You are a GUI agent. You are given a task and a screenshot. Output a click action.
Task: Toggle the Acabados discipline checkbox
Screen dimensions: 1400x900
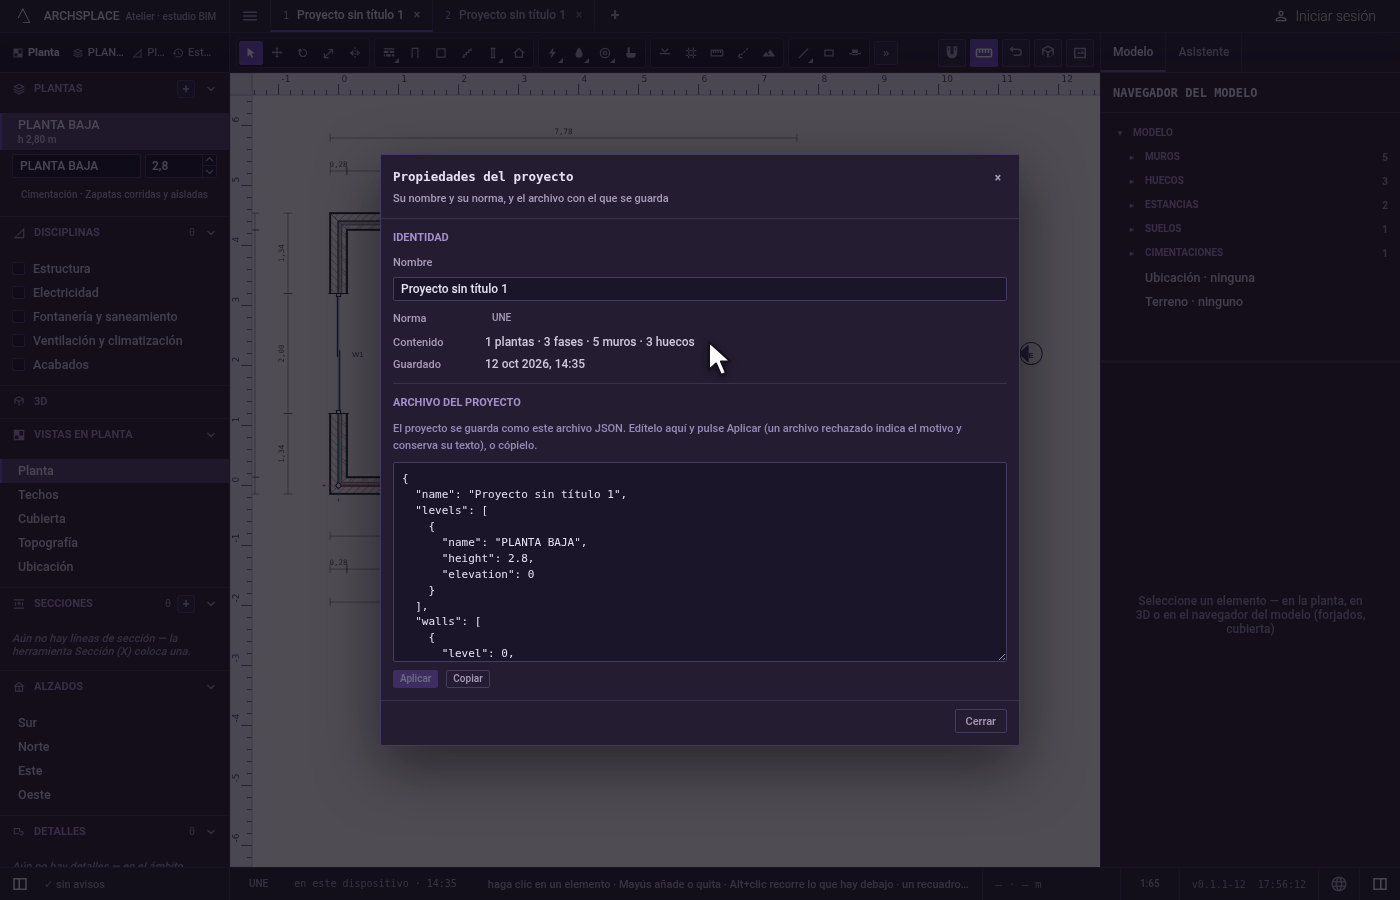[19, 365]
